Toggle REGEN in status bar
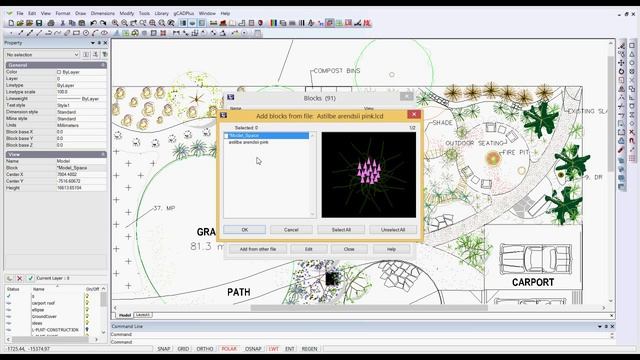Image resolution: width=640 pixels, height=360 pixels. click(x=309, y=349)
